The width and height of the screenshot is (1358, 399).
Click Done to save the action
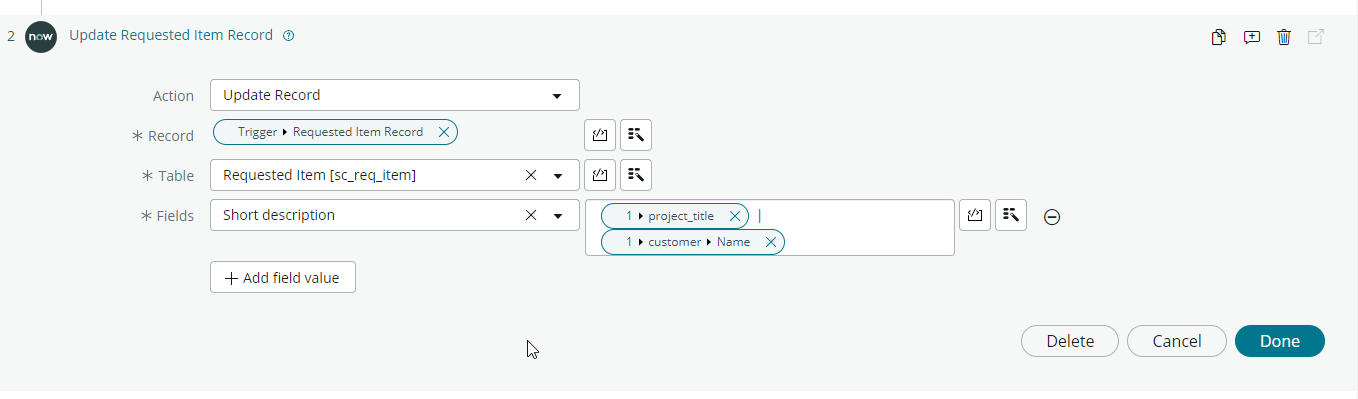point(1280,341)
